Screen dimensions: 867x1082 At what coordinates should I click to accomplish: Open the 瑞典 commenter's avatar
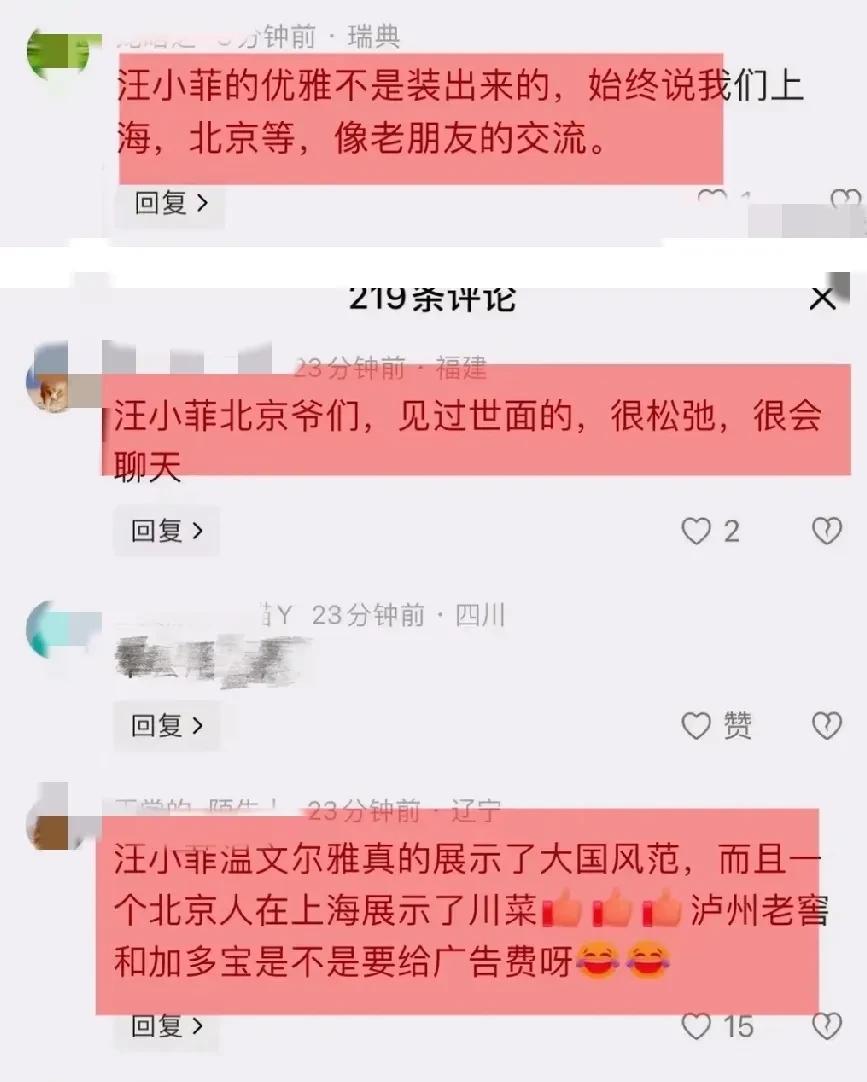click(59, 52)
